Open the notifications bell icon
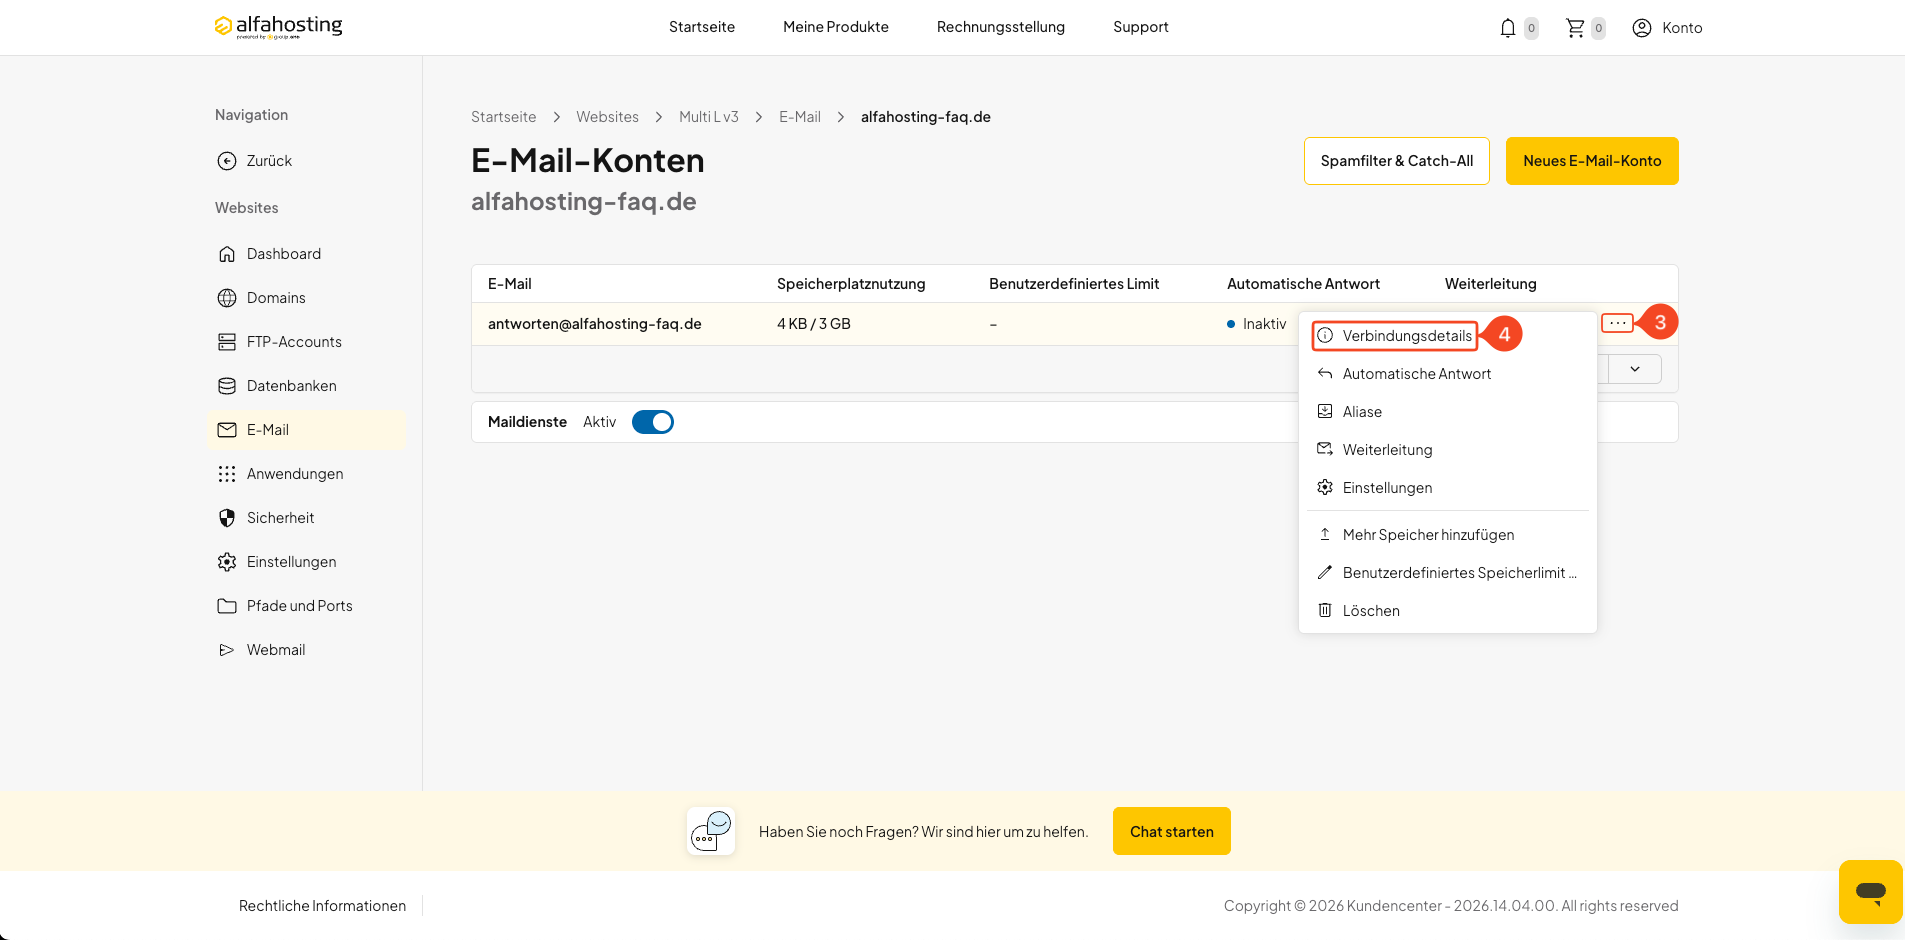The image size is (1905, 940). coord(1508,28)
